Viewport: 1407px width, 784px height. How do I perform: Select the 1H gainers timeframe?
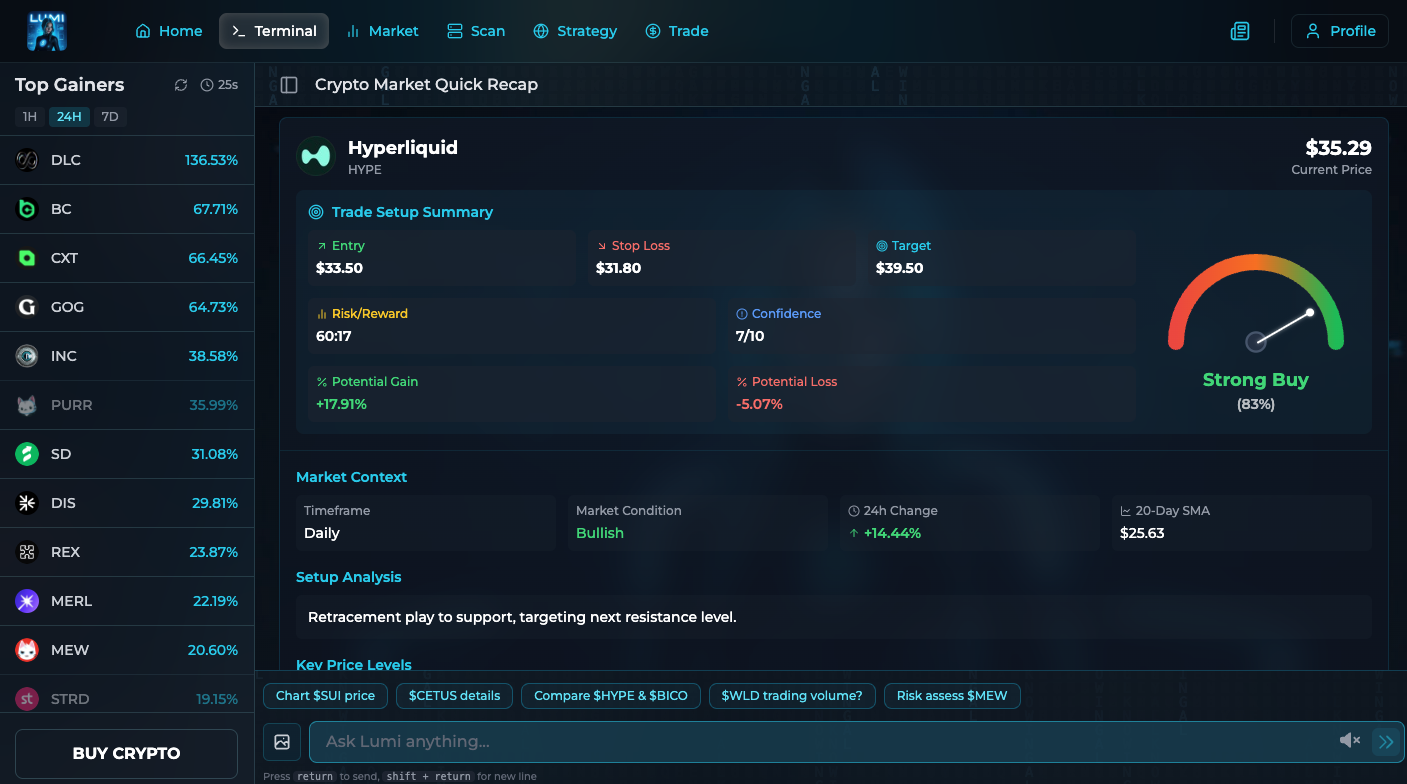coord(30,117)
